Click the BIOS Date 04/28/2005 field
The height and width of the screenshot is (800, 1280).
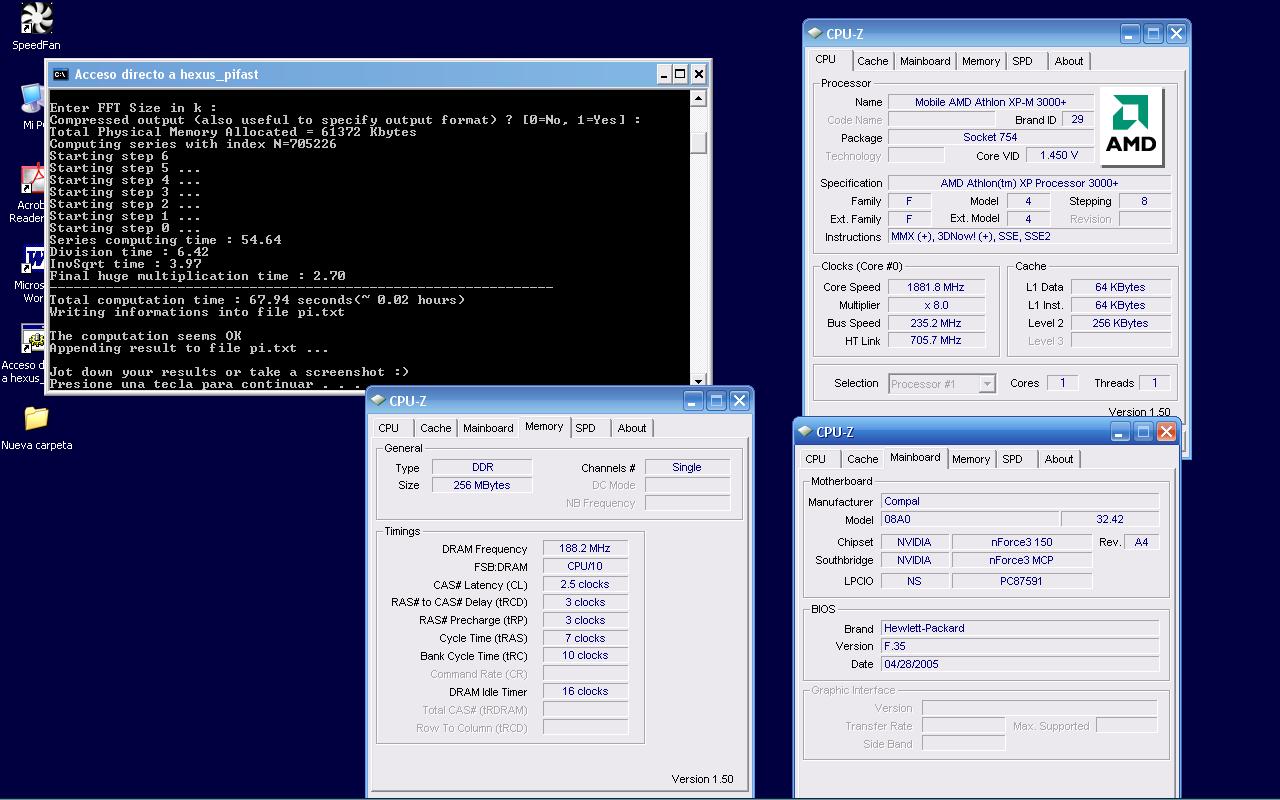coord(1019,664)
